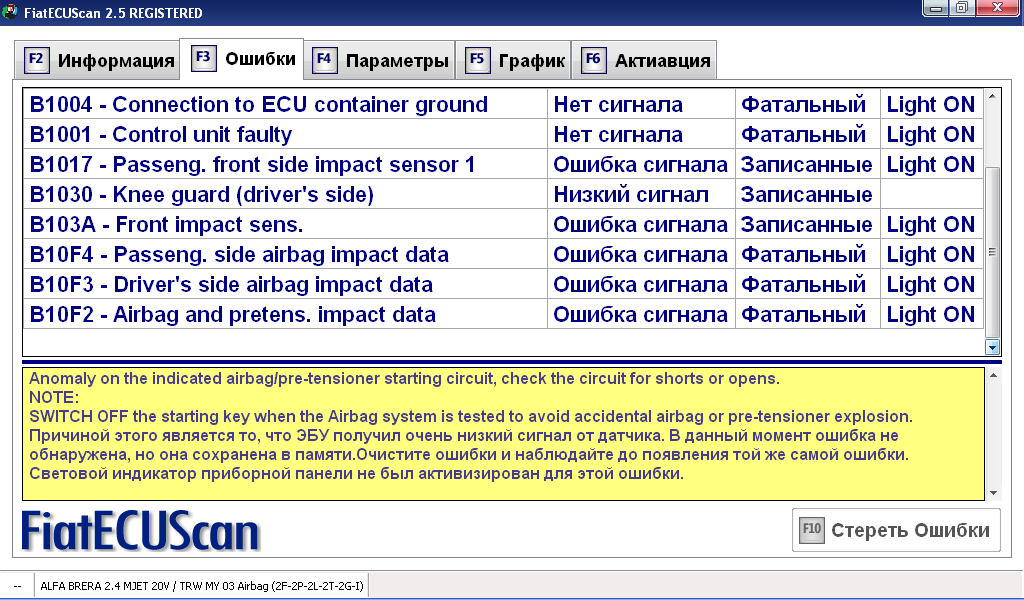This screenshot has height=600, width=1024.
Task: Click status bar ALFA BRERA 2.4 MJET text
Action: pos(202,586)
